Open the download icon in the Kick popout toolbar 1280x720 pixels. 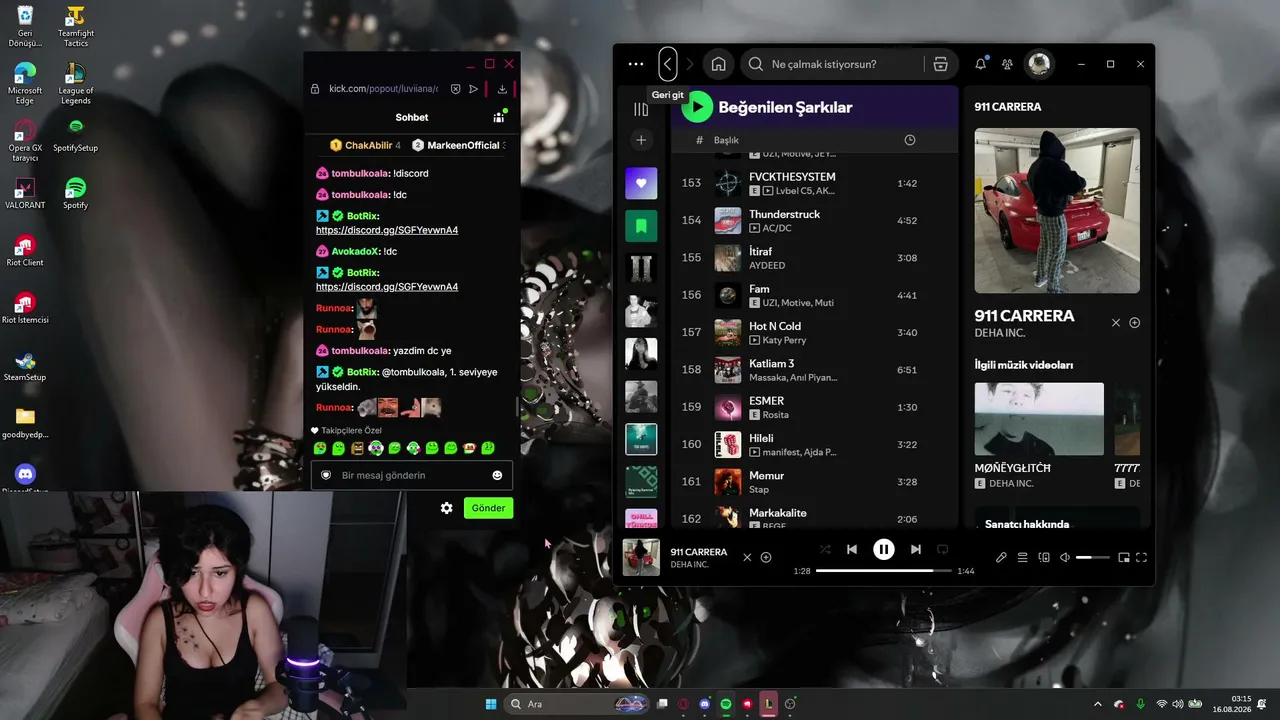pyautogui.click(x=502, y=89)
